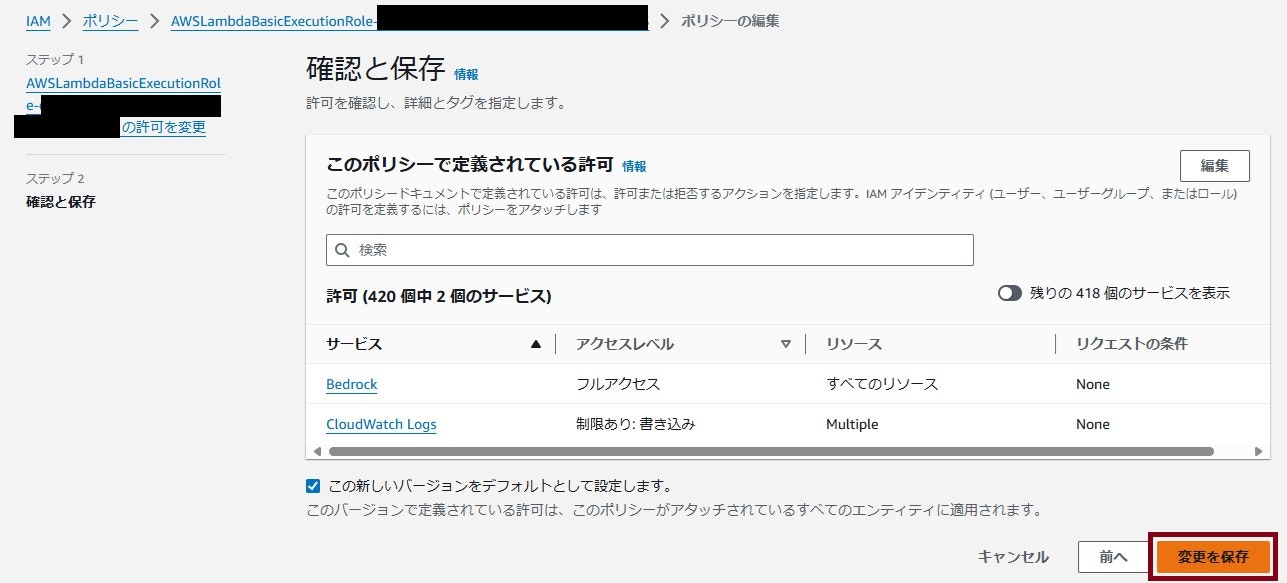Click フルアクセス cell in Bedrock row
The image size is (1287, 583).
[618, 384]
